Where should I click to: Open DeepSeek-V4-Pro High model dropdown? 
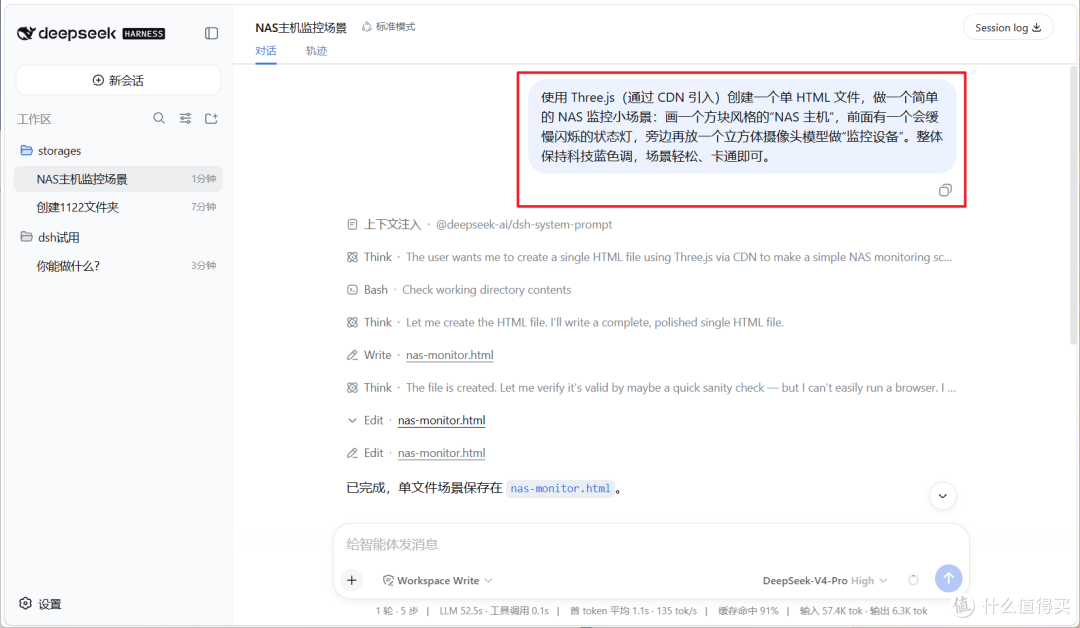click(825, 580)
